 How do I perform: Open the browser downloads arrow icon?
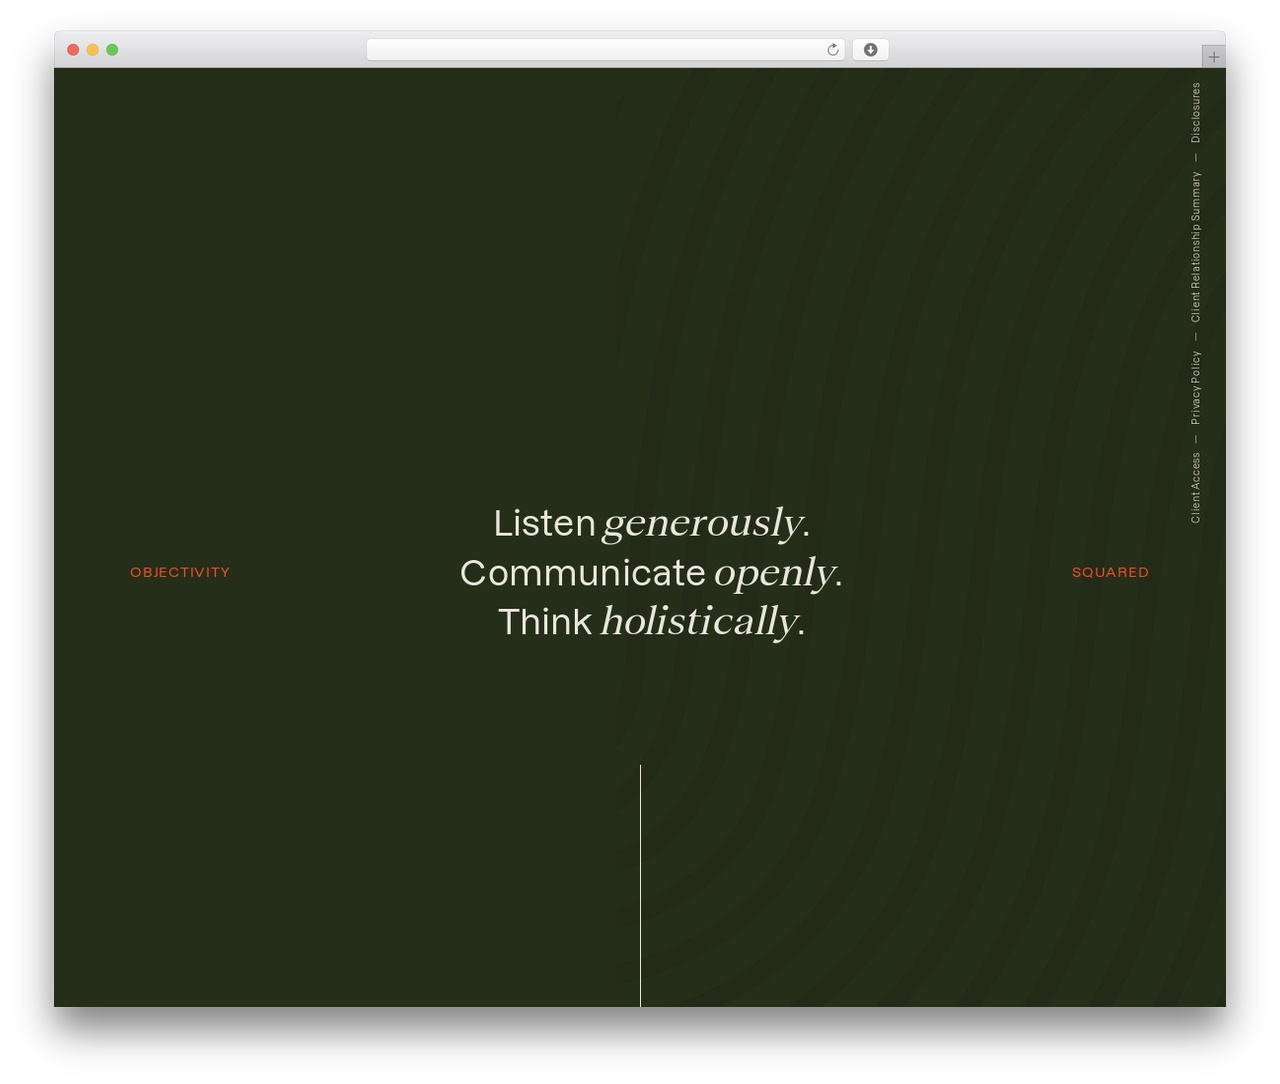click(x=870, y=50)
